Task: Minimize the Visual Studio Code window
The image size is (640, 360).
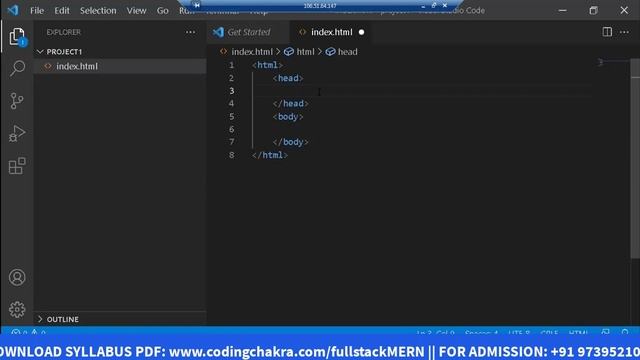Action: [x=562, y=11]
